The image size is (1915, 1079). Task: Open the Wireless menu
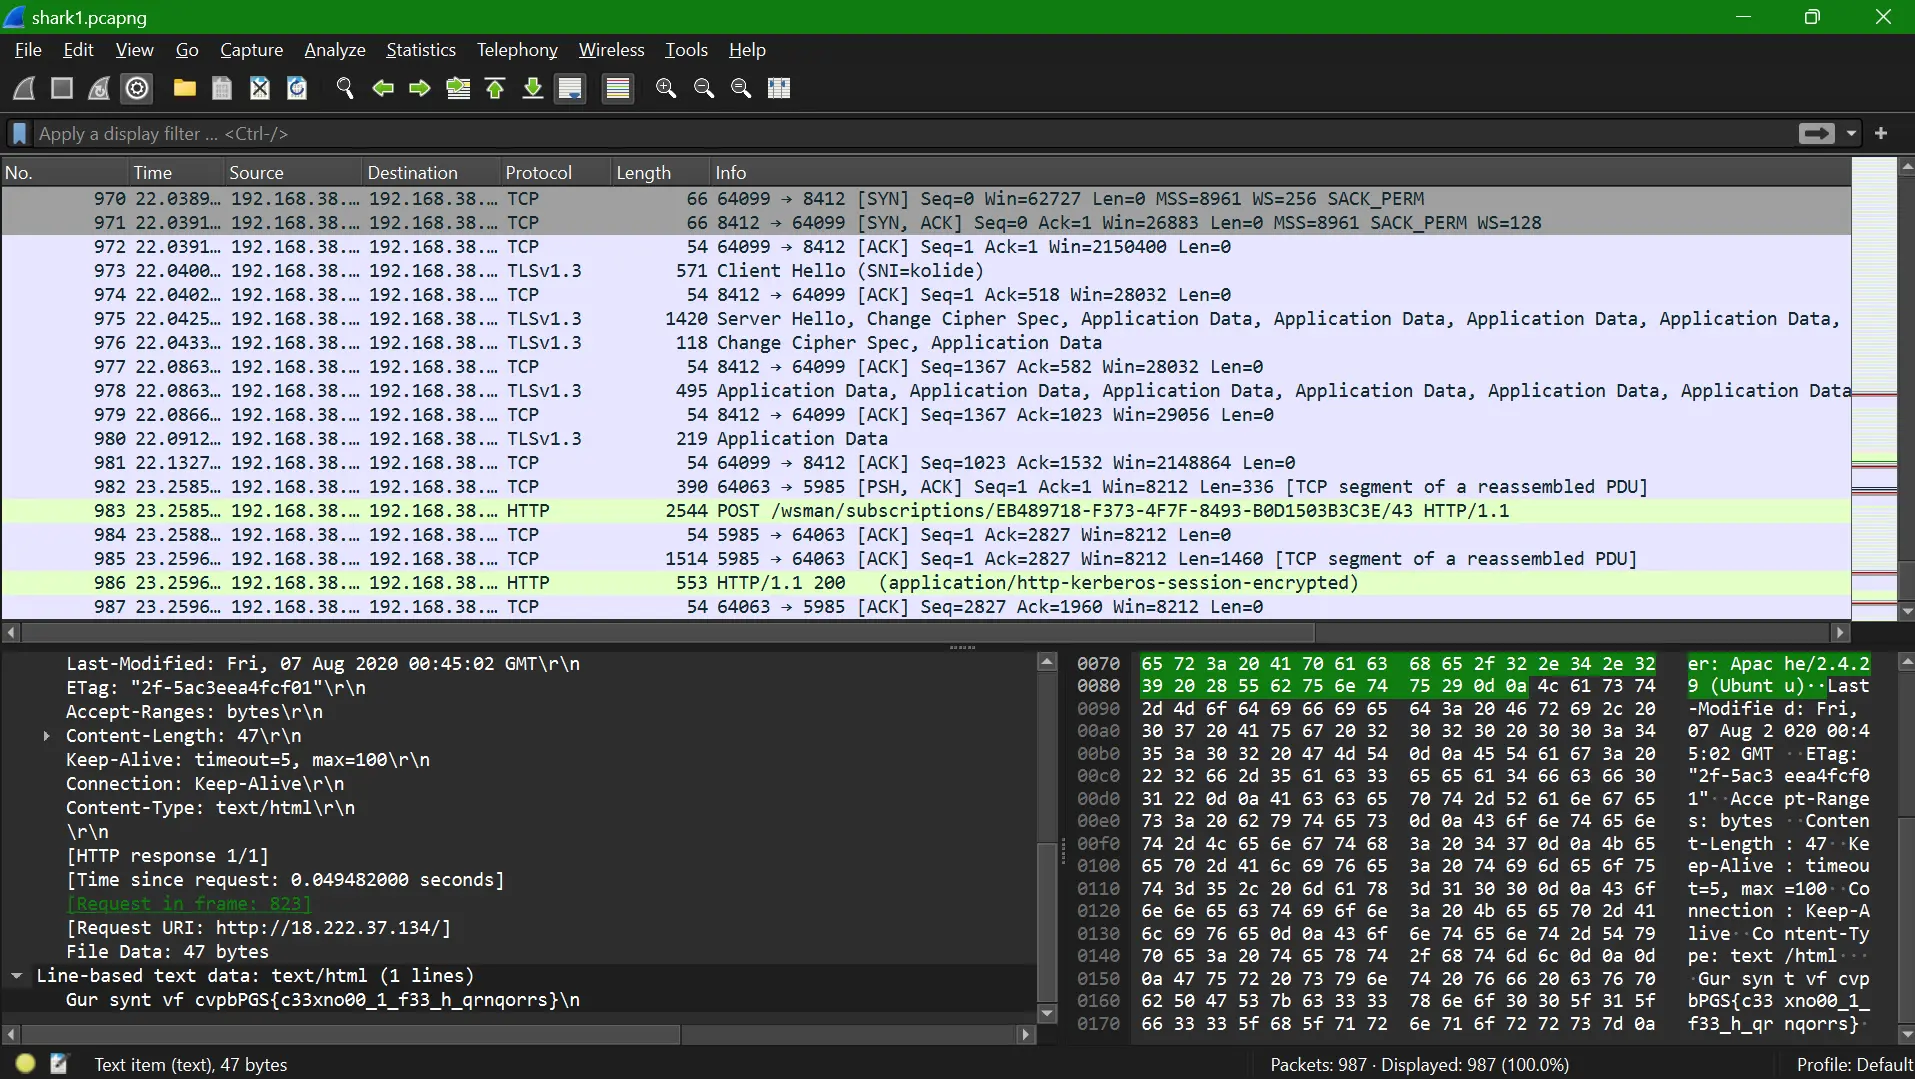(x=612, y=50)
